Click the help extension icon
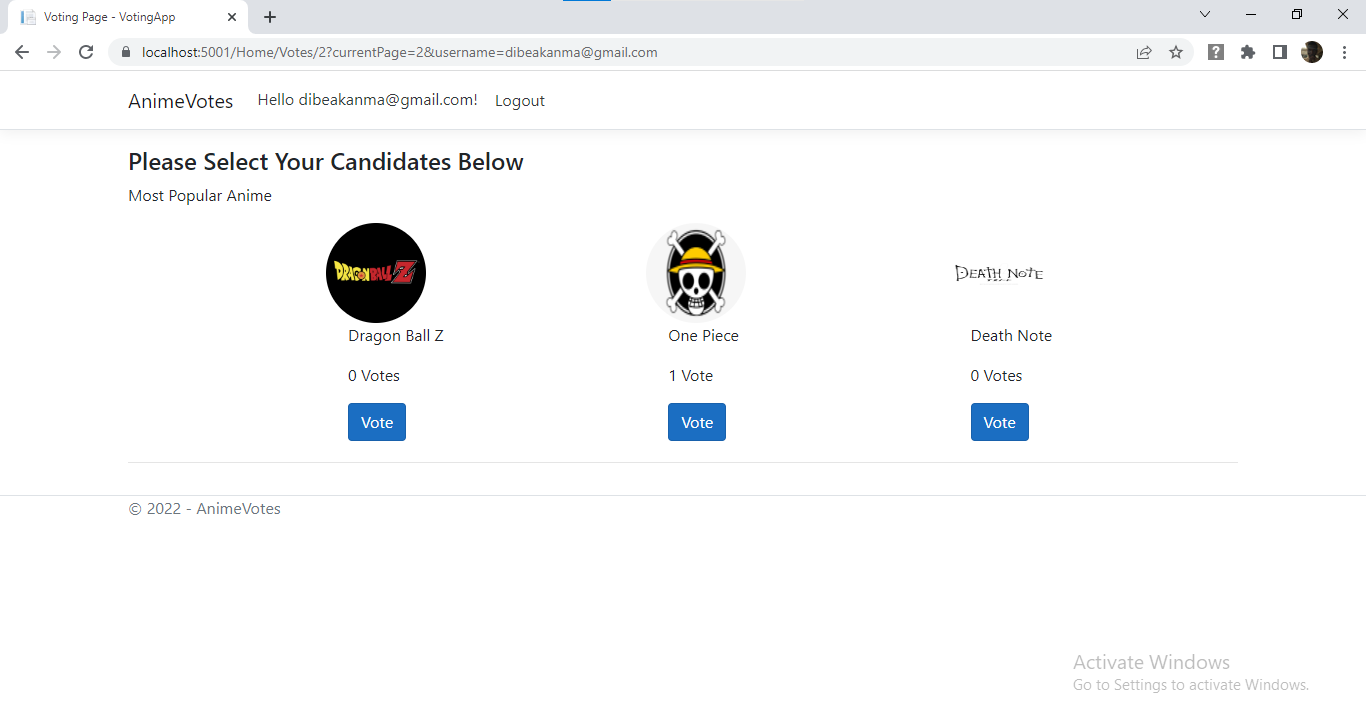Screen dimensions: 1366x723 click(1216, 51)
